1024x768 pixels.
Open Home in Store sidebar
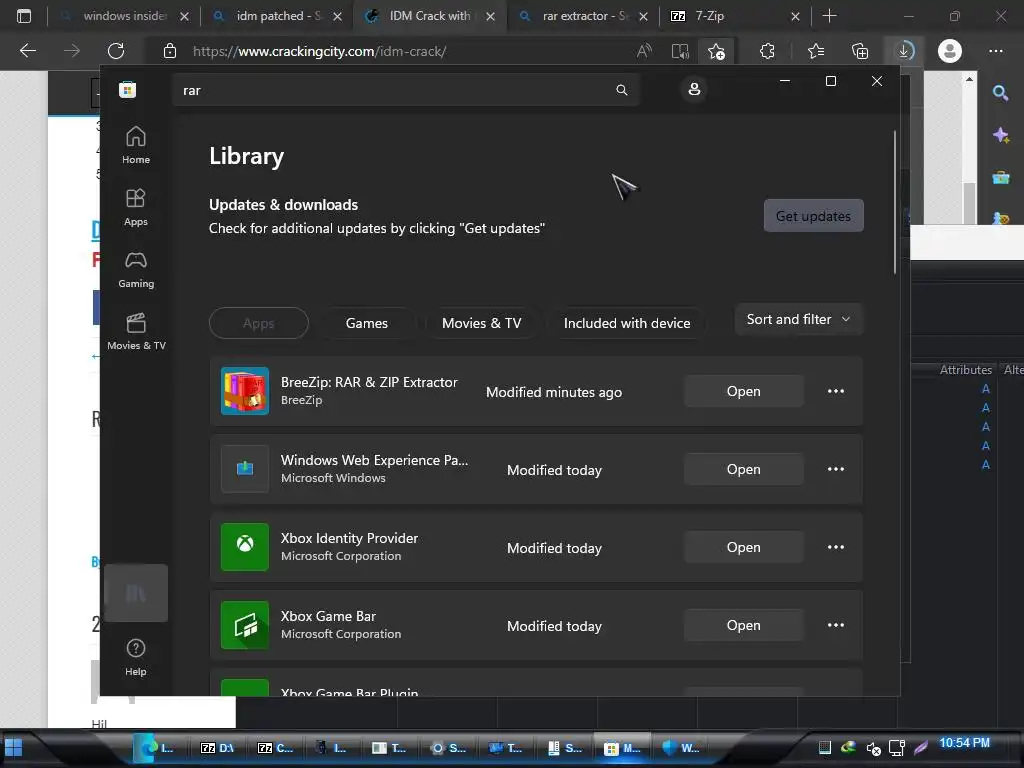coord(136,145)
